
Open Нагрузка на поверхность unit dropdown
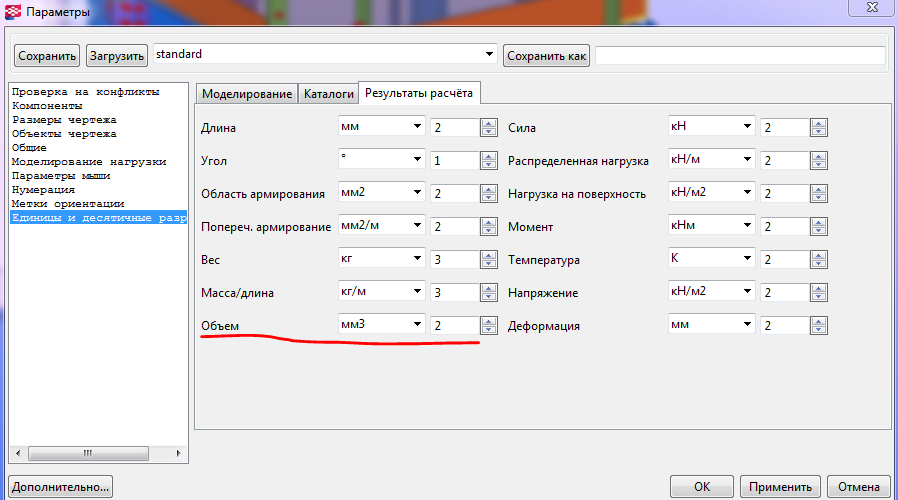(x=712, y=192)
